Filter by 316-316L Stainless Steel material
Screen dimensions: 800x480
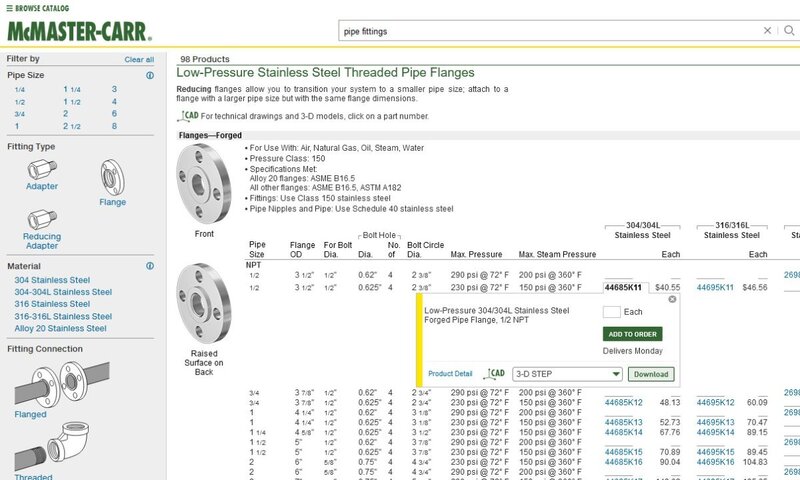pos(63,316)
